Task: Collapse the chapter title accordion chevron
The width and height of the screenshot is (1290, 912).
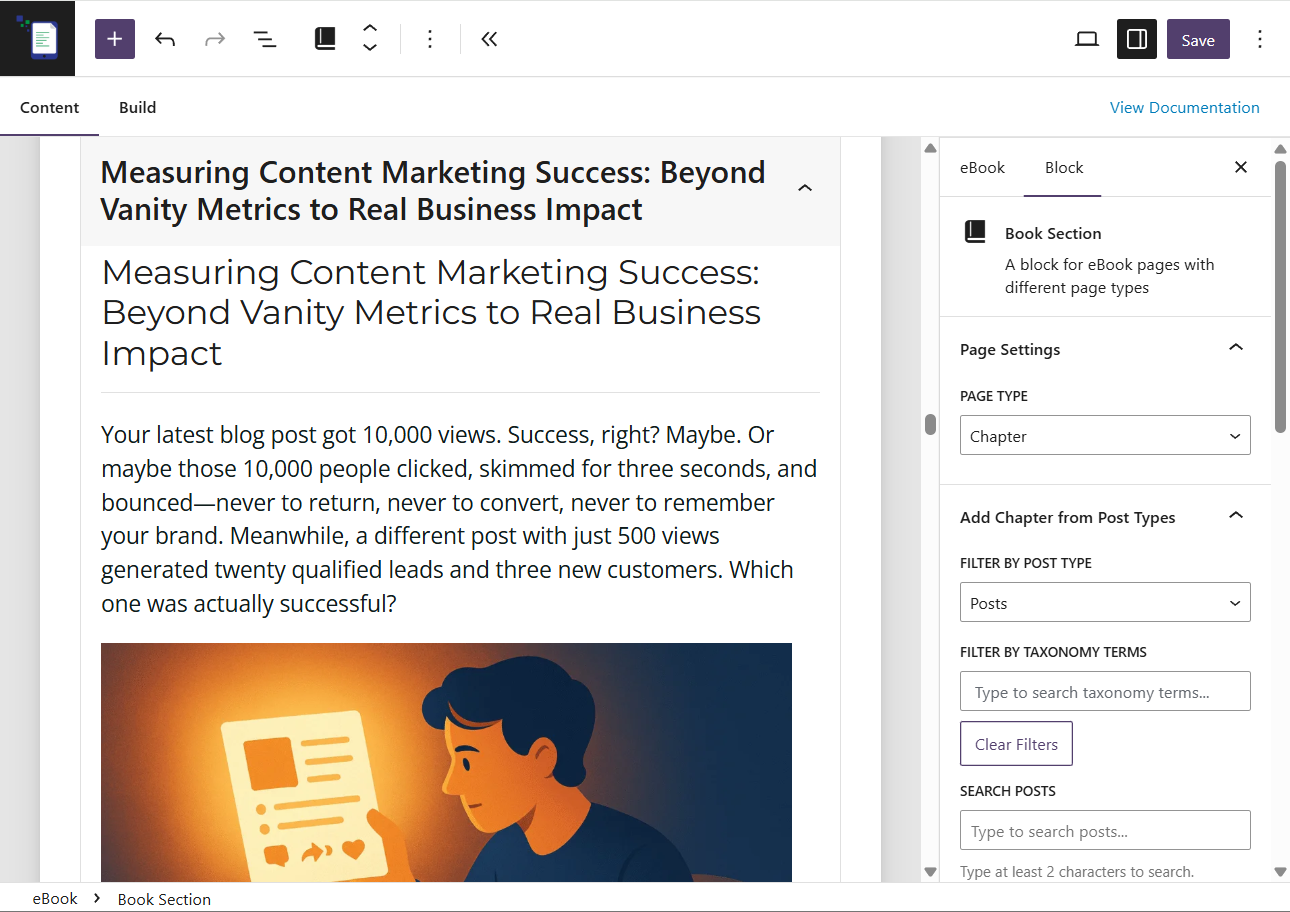Action: click(805, 189)
